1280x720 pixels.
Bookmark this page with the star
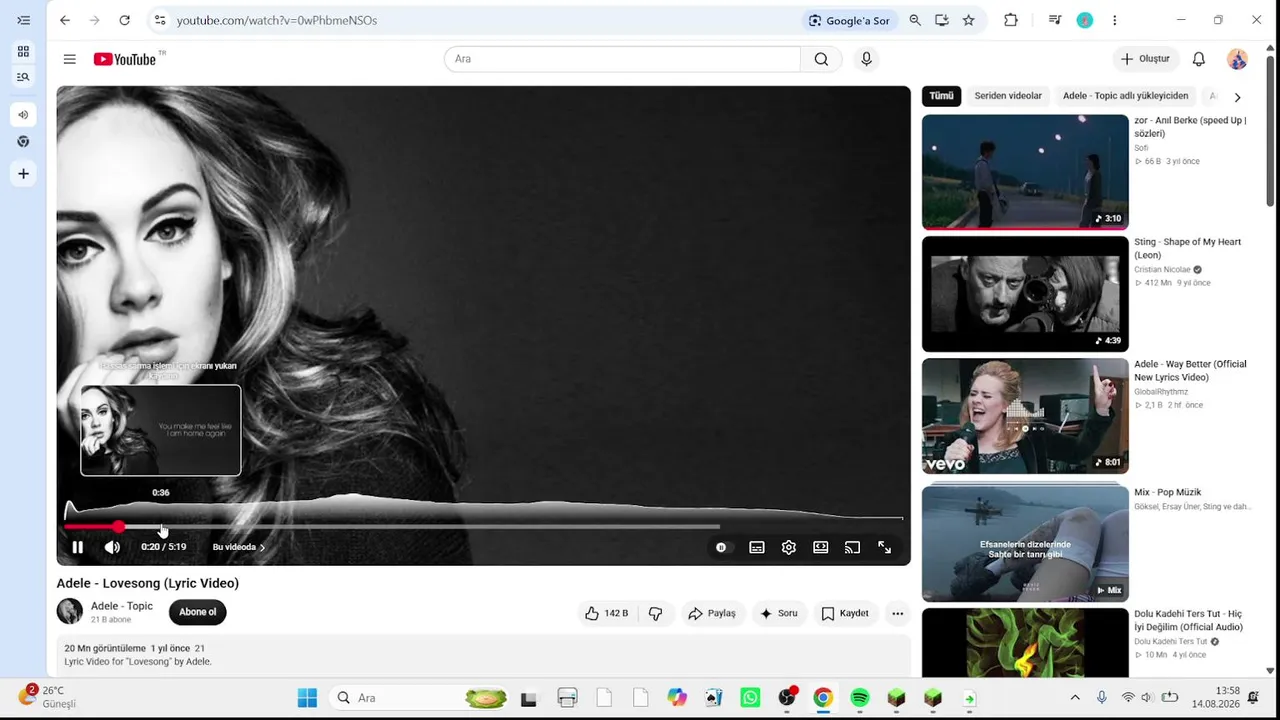tap(969, 20)
